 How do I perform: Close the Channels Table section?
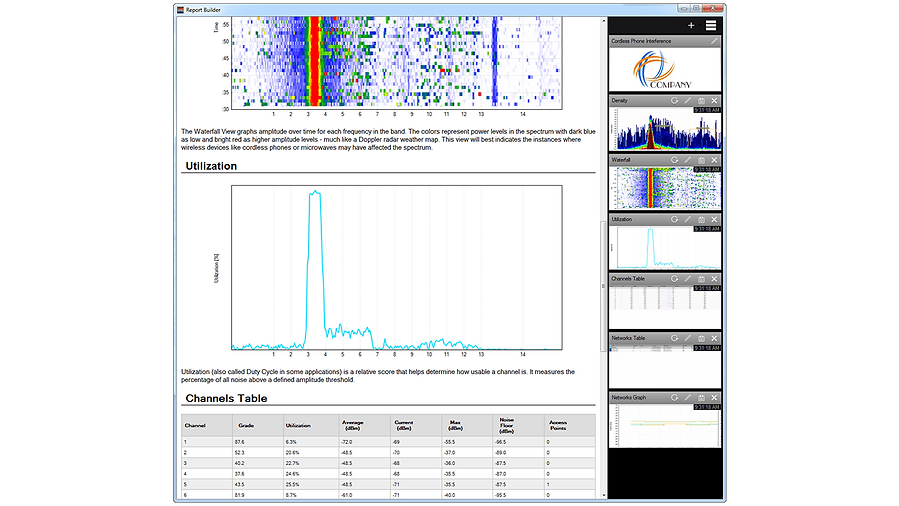pyautogui.click(x=714, y=278)
